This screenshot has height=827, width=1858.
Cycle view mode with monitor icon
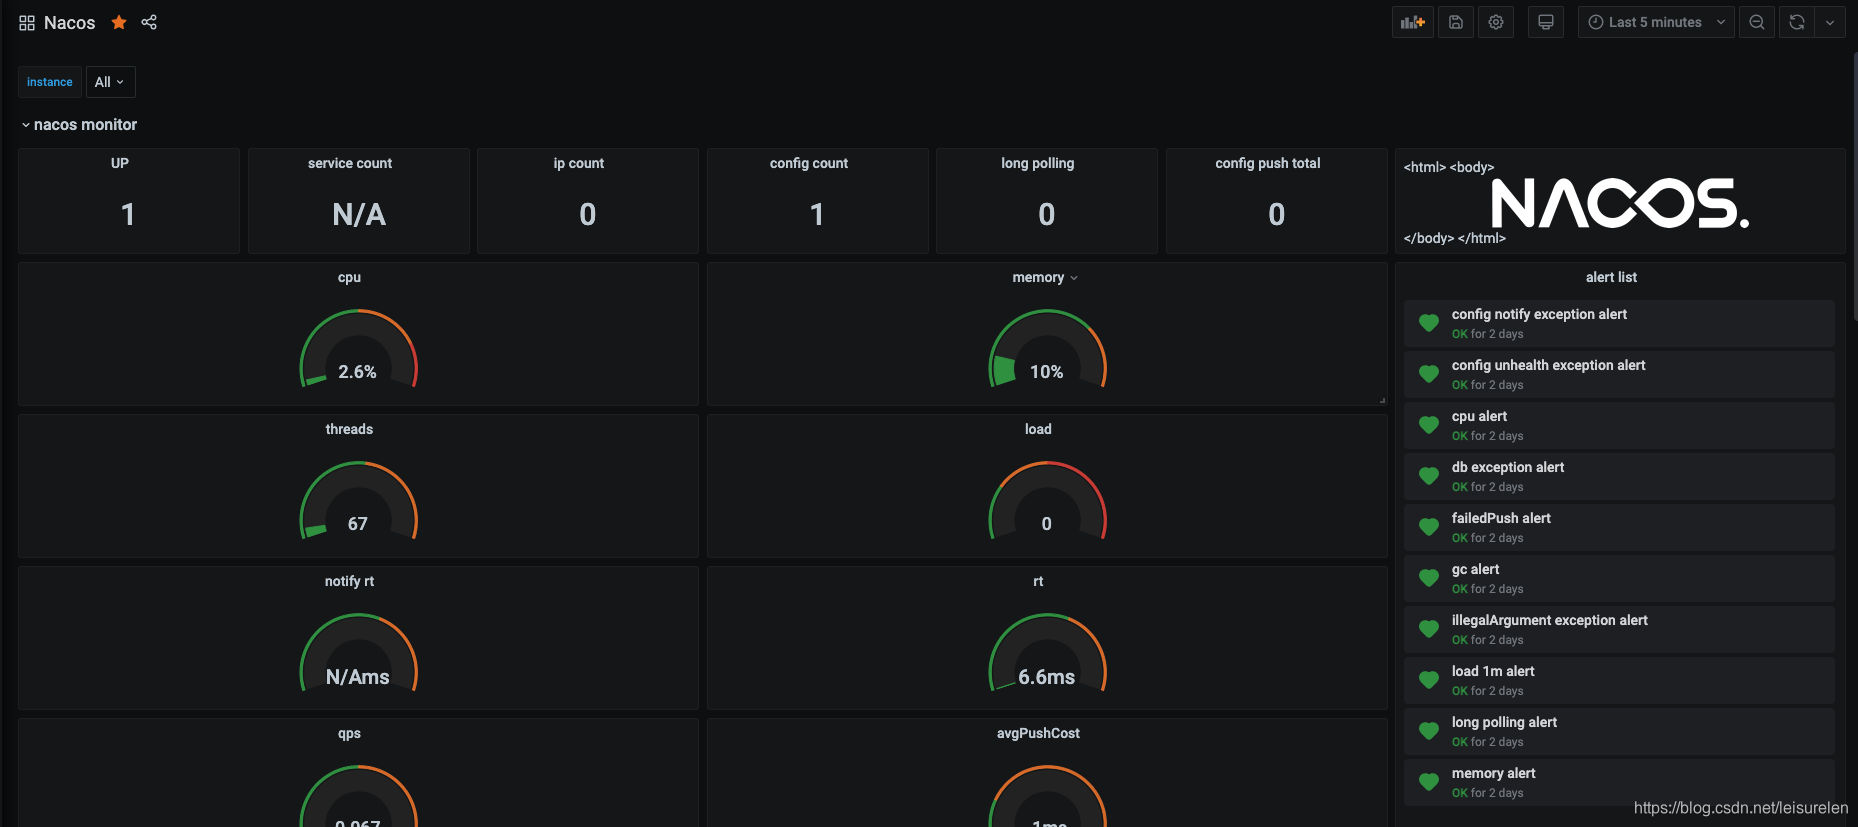[x=1546, y=22]
